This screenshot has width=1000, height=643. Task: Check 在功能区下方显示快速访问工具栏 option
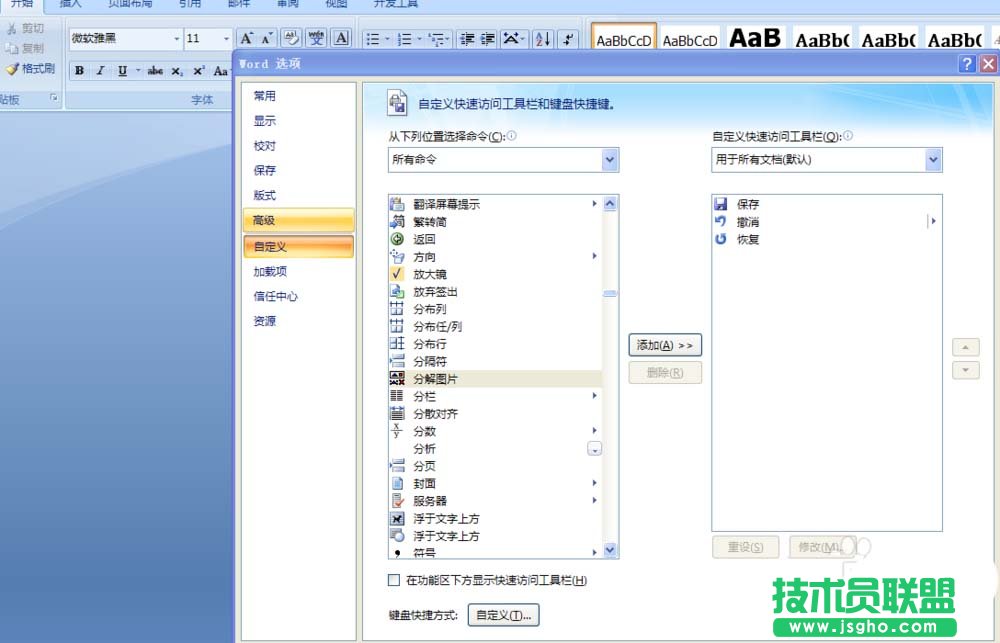pyautogui.click(x=394, y=579)
